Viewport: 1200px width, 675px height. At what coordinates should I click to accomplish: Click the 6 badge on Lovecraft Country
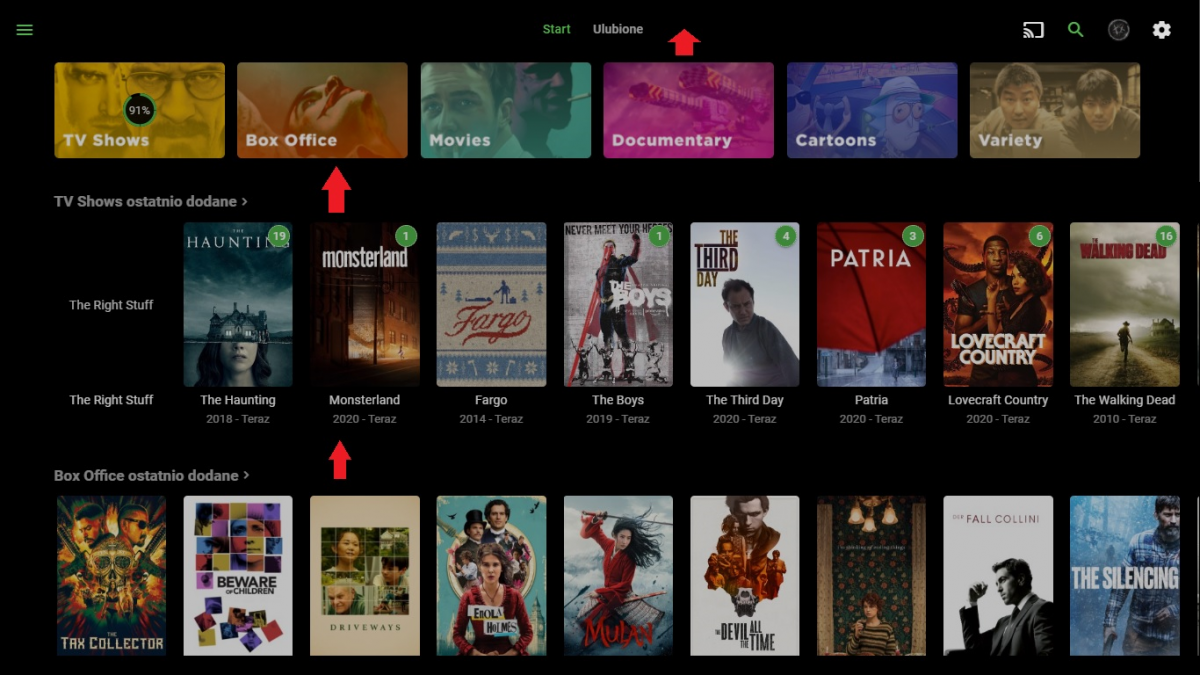coord(1039,236)
